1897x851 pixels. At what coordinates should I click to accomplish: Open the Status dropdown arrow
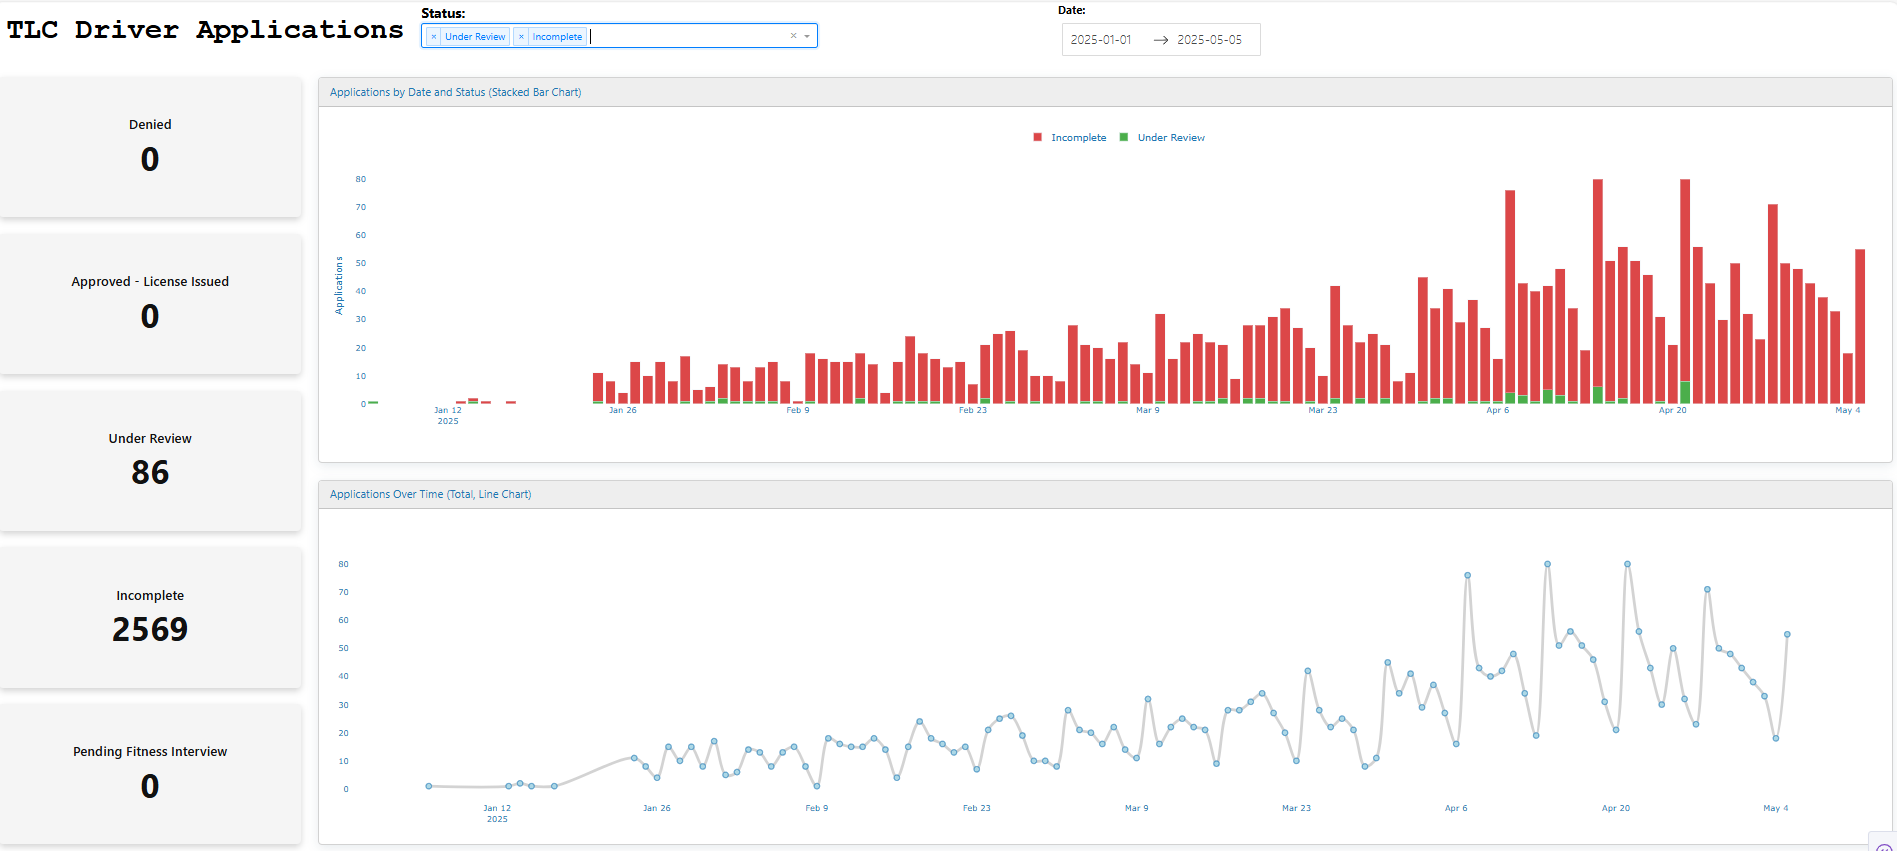coord(807,36)
